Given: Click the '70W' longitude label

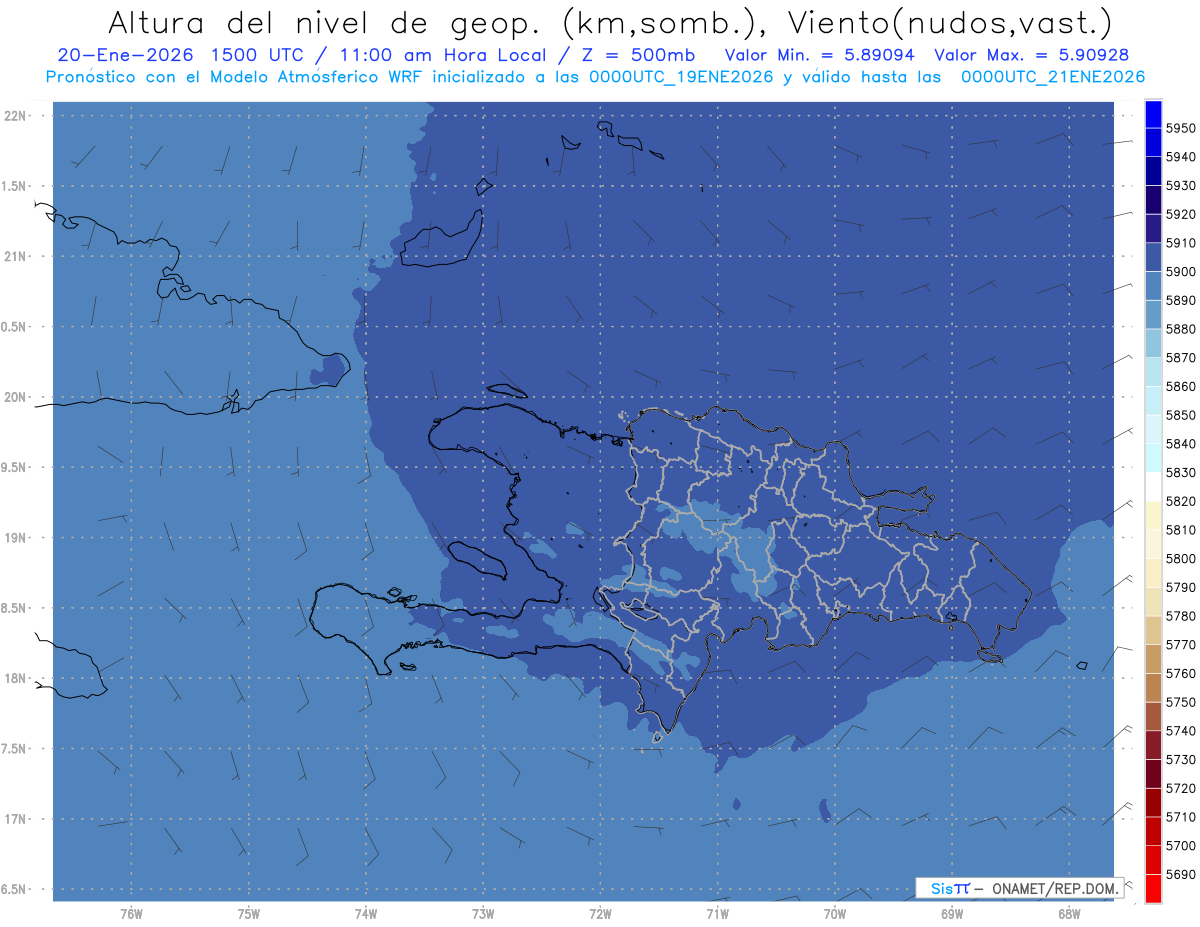Looking at the screenshot, I should (835, 914).
